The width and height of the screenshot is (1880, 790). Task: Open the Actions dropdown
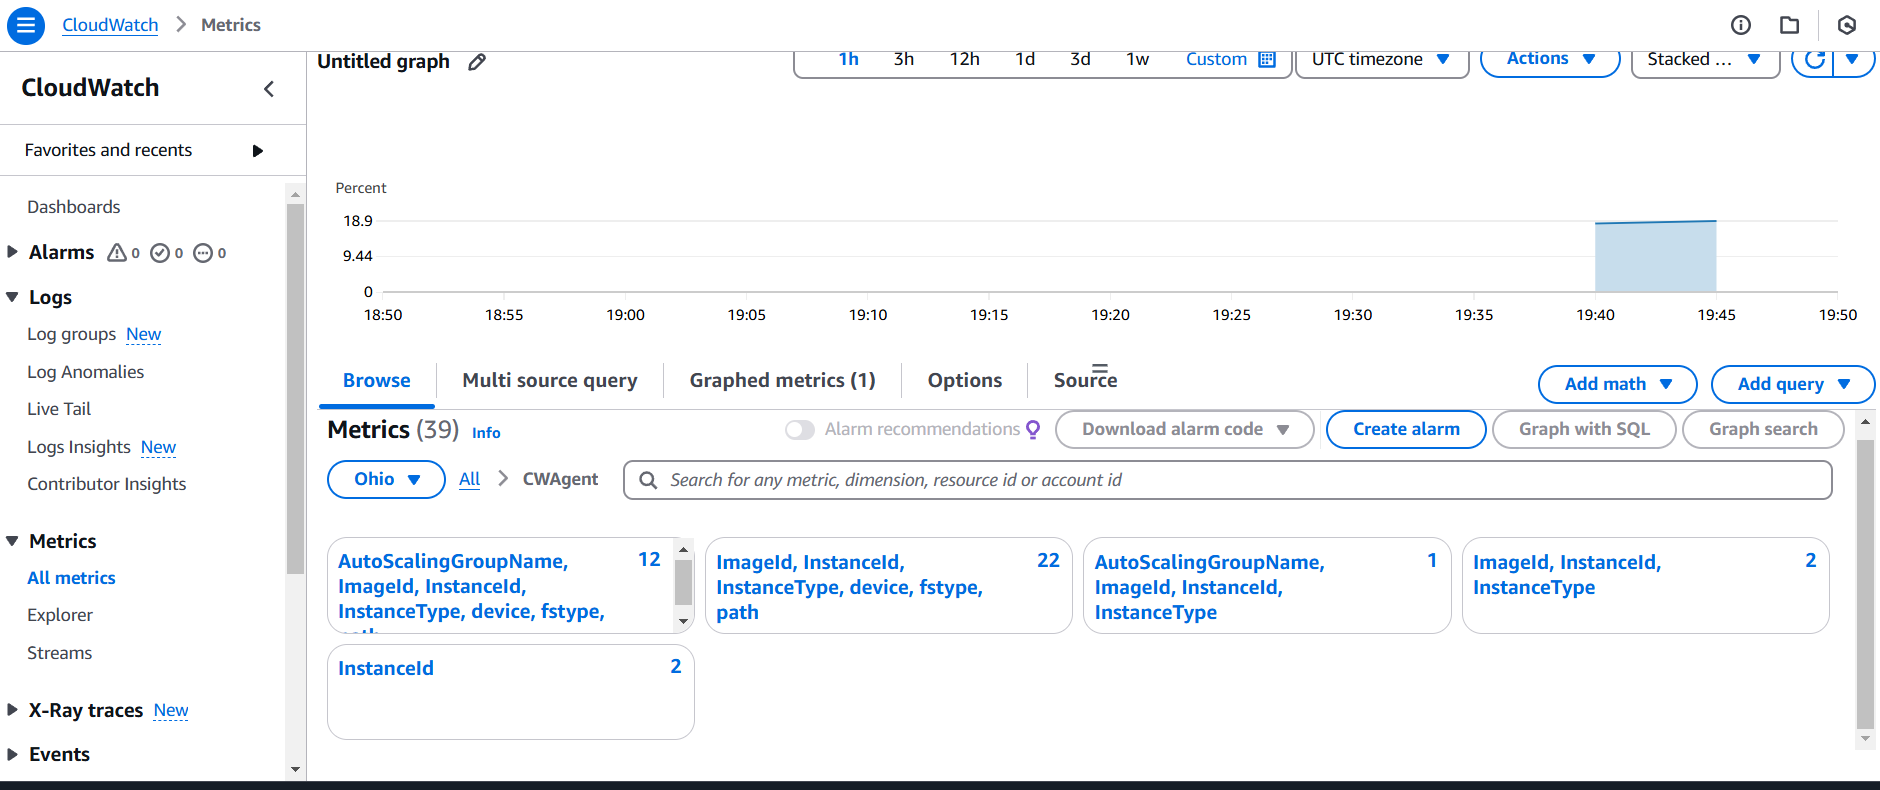[x=1549, y=59]
